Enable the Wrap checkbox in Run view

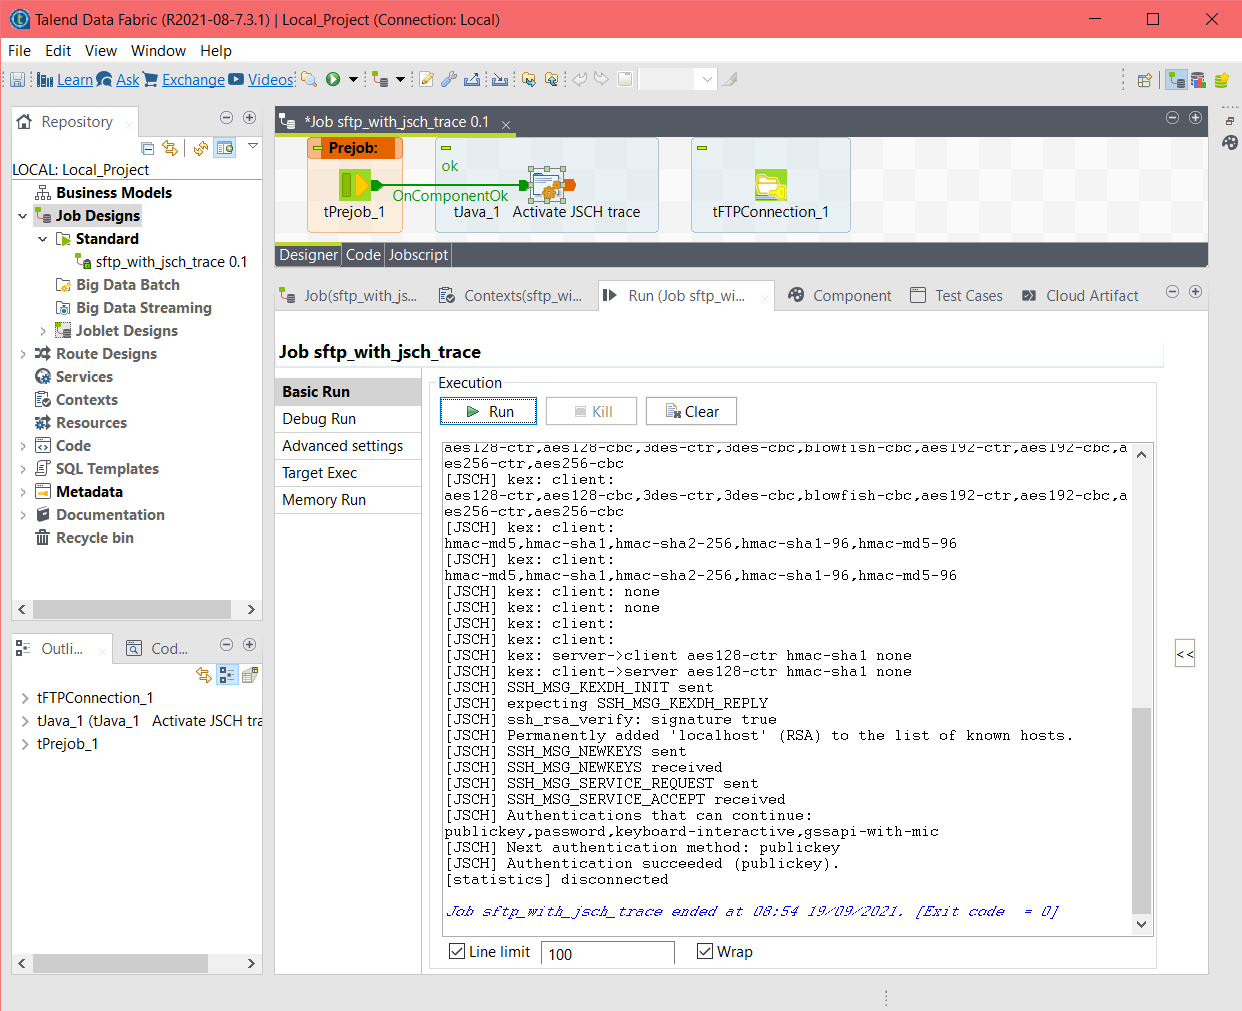pyautogui.click(x=706, y=950)
